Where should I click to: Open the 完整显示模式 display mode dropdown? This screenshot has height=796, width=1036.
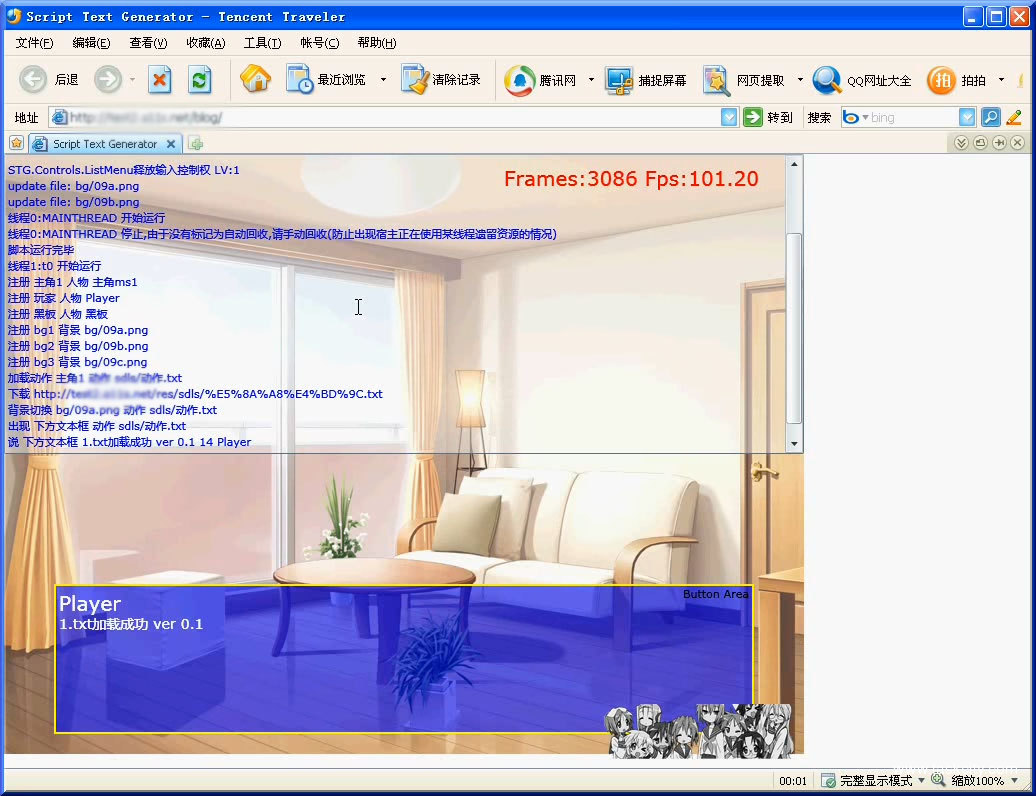[x=921, y=781]
